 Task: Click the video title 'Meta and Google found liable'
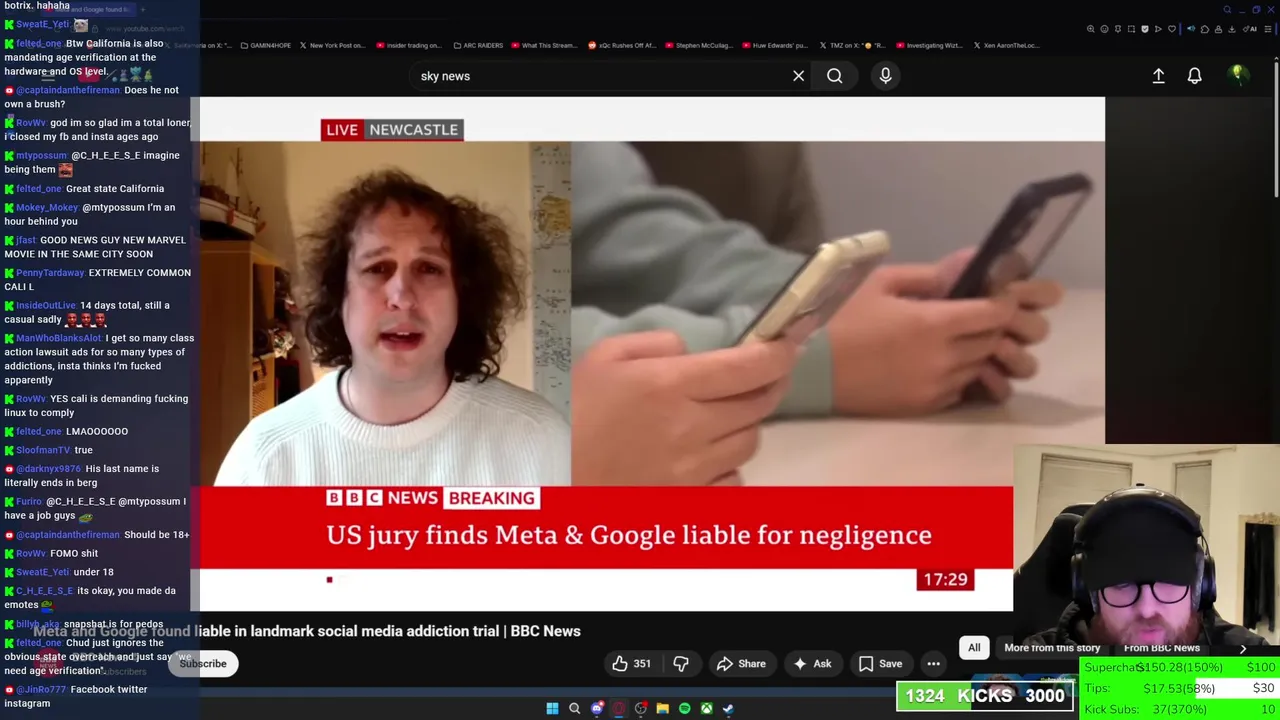[x=306, y=631]
